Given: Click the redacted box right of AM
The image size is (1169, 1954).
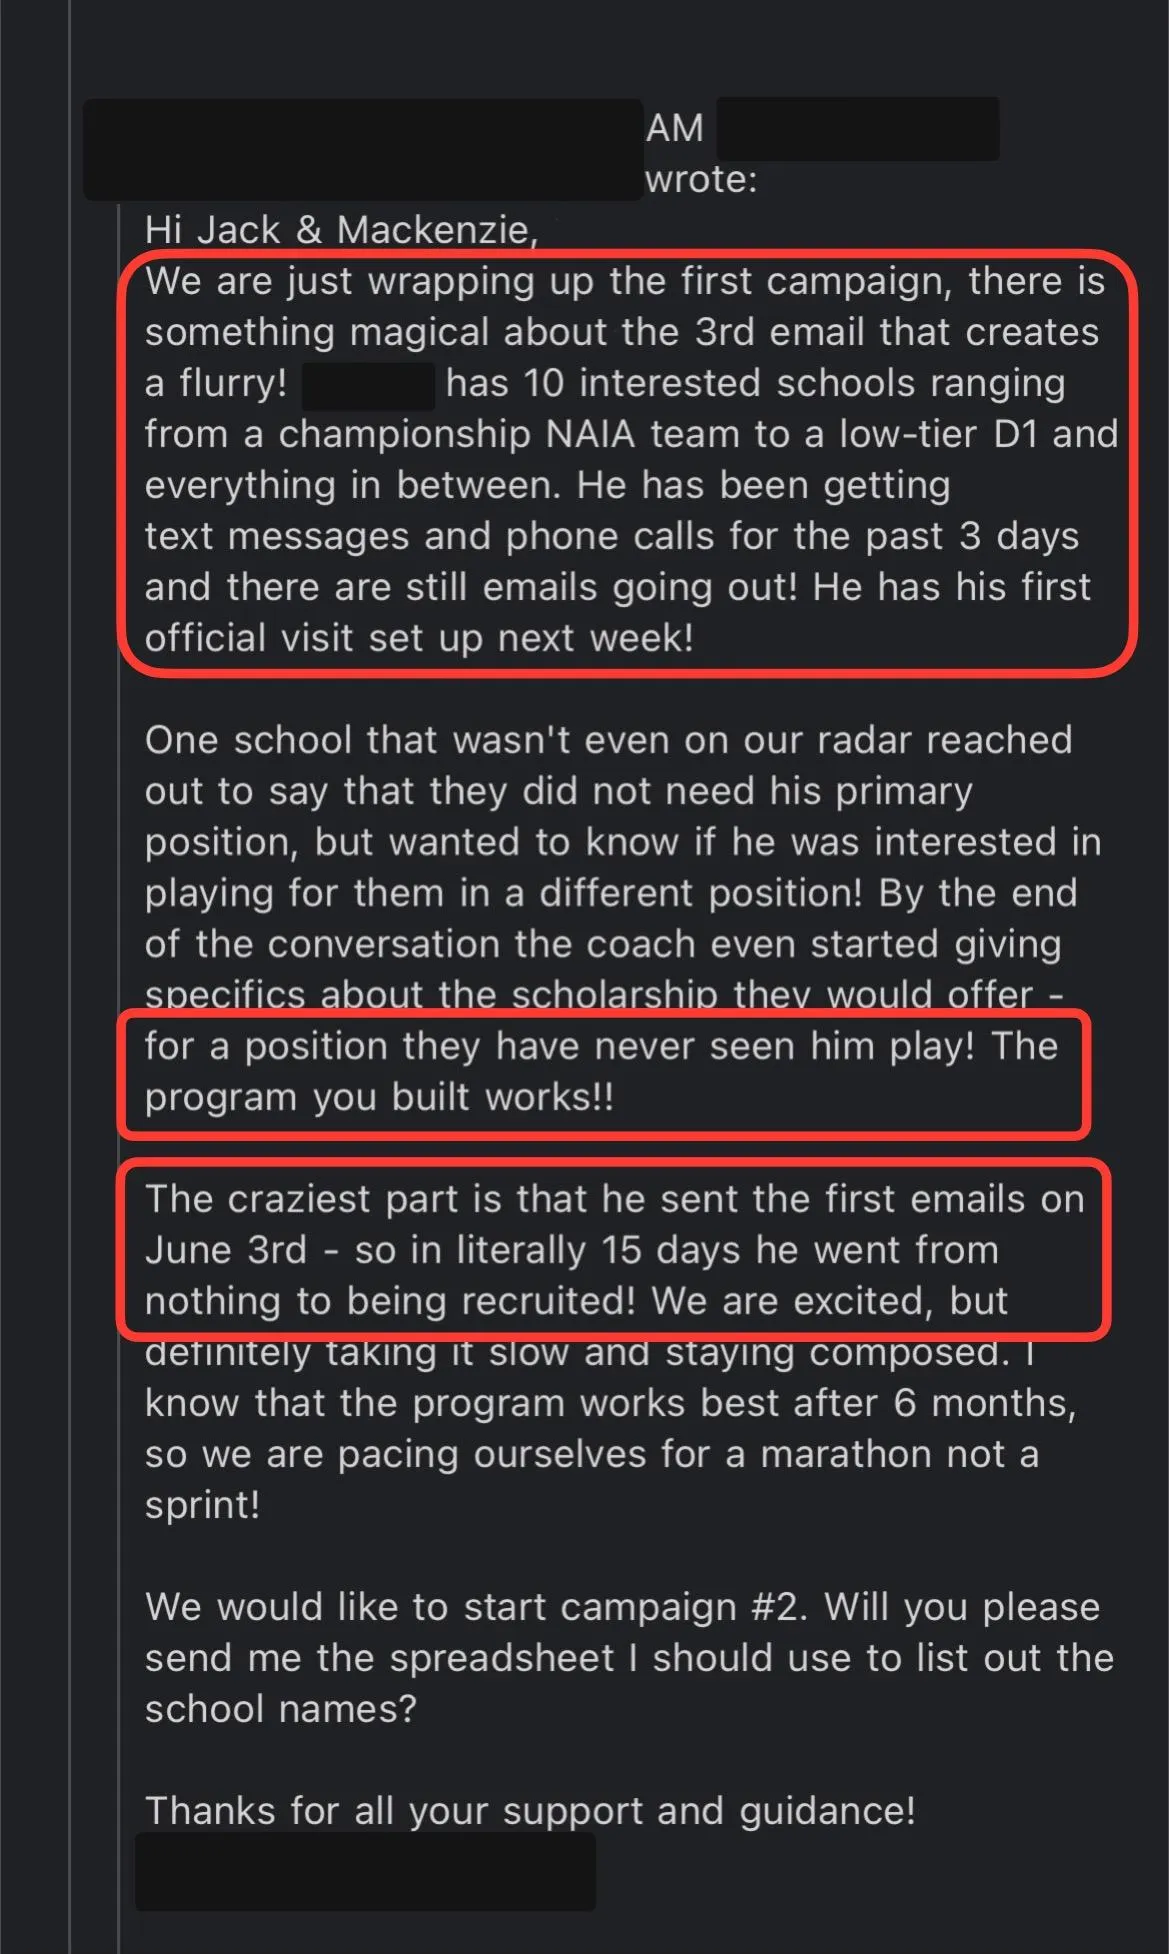Looking at the screenshot, I should (858, 128).
